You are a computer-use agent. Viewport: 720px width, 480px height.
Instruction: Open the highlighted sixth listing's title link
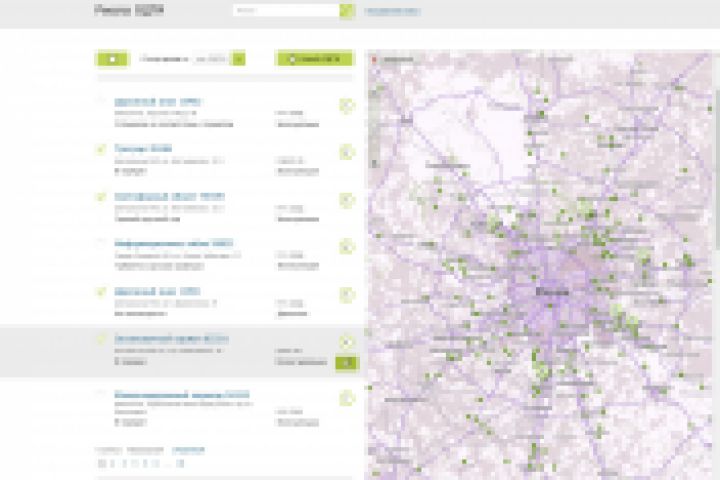coord(171,339)
